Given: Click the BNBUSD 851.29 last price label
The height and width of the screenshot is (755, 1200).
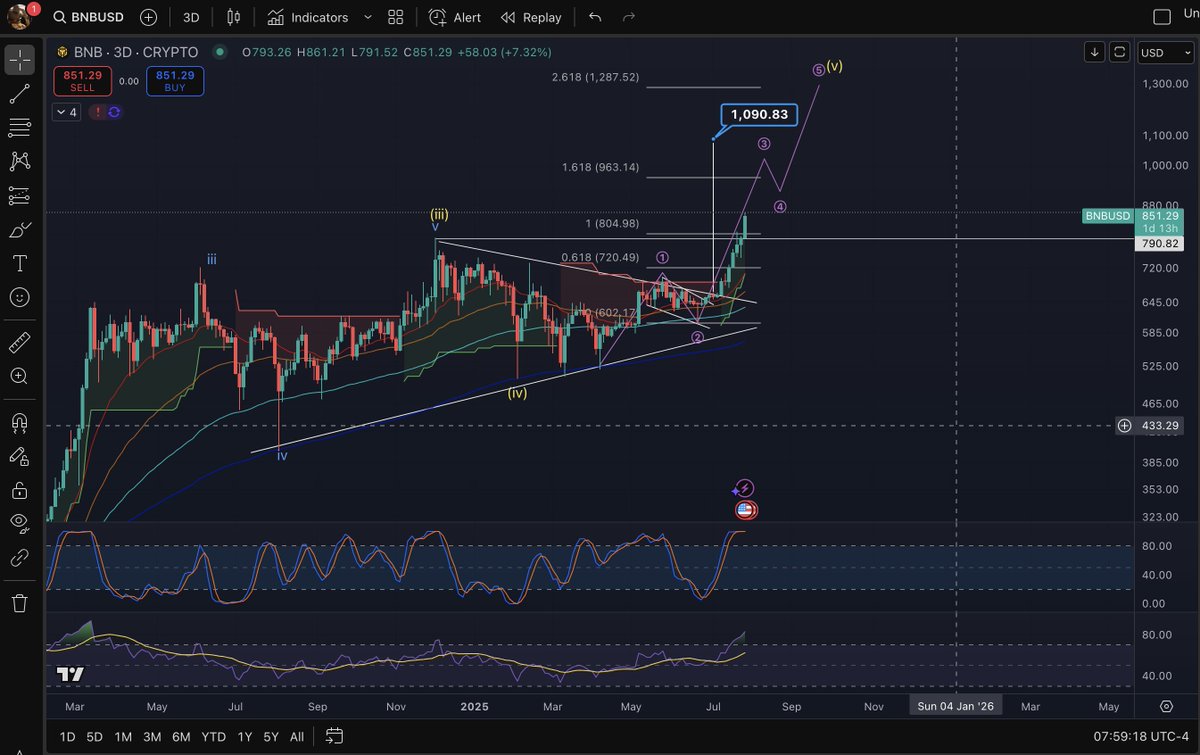Looking at the screenshot, I should (1134, 216).
